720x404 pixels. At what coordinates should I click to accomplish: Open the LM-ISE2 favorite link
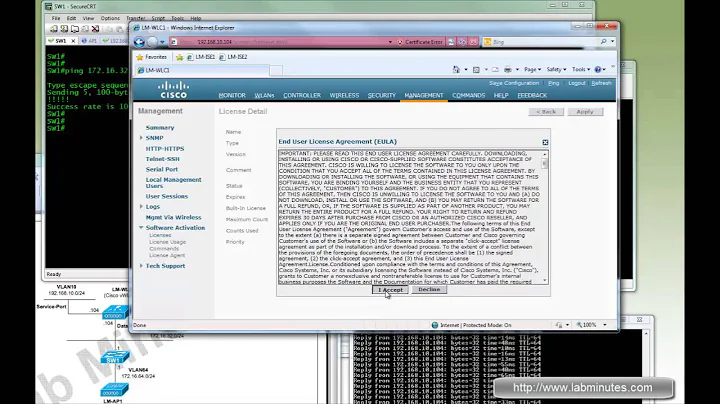233,57
